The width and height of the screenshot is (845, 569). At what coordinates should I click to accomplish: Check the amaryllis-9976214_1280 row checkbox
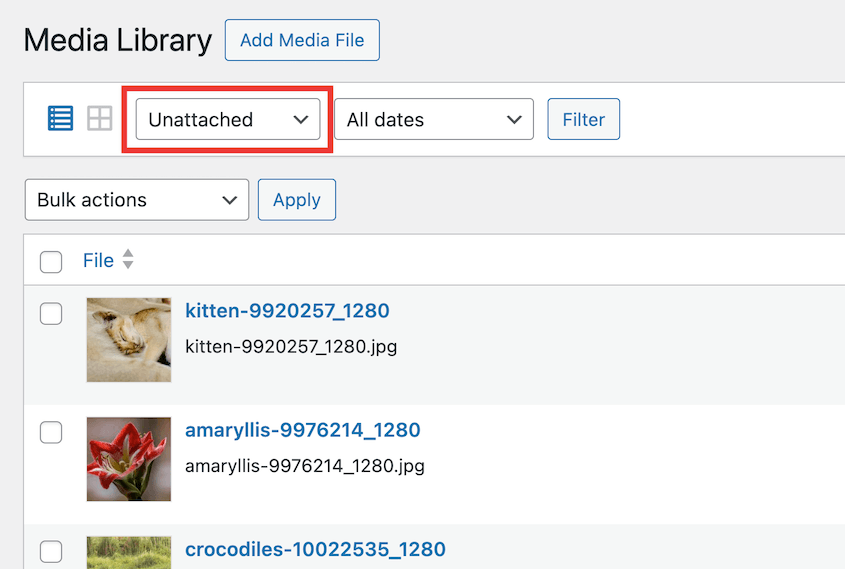[x=51, y=433]
